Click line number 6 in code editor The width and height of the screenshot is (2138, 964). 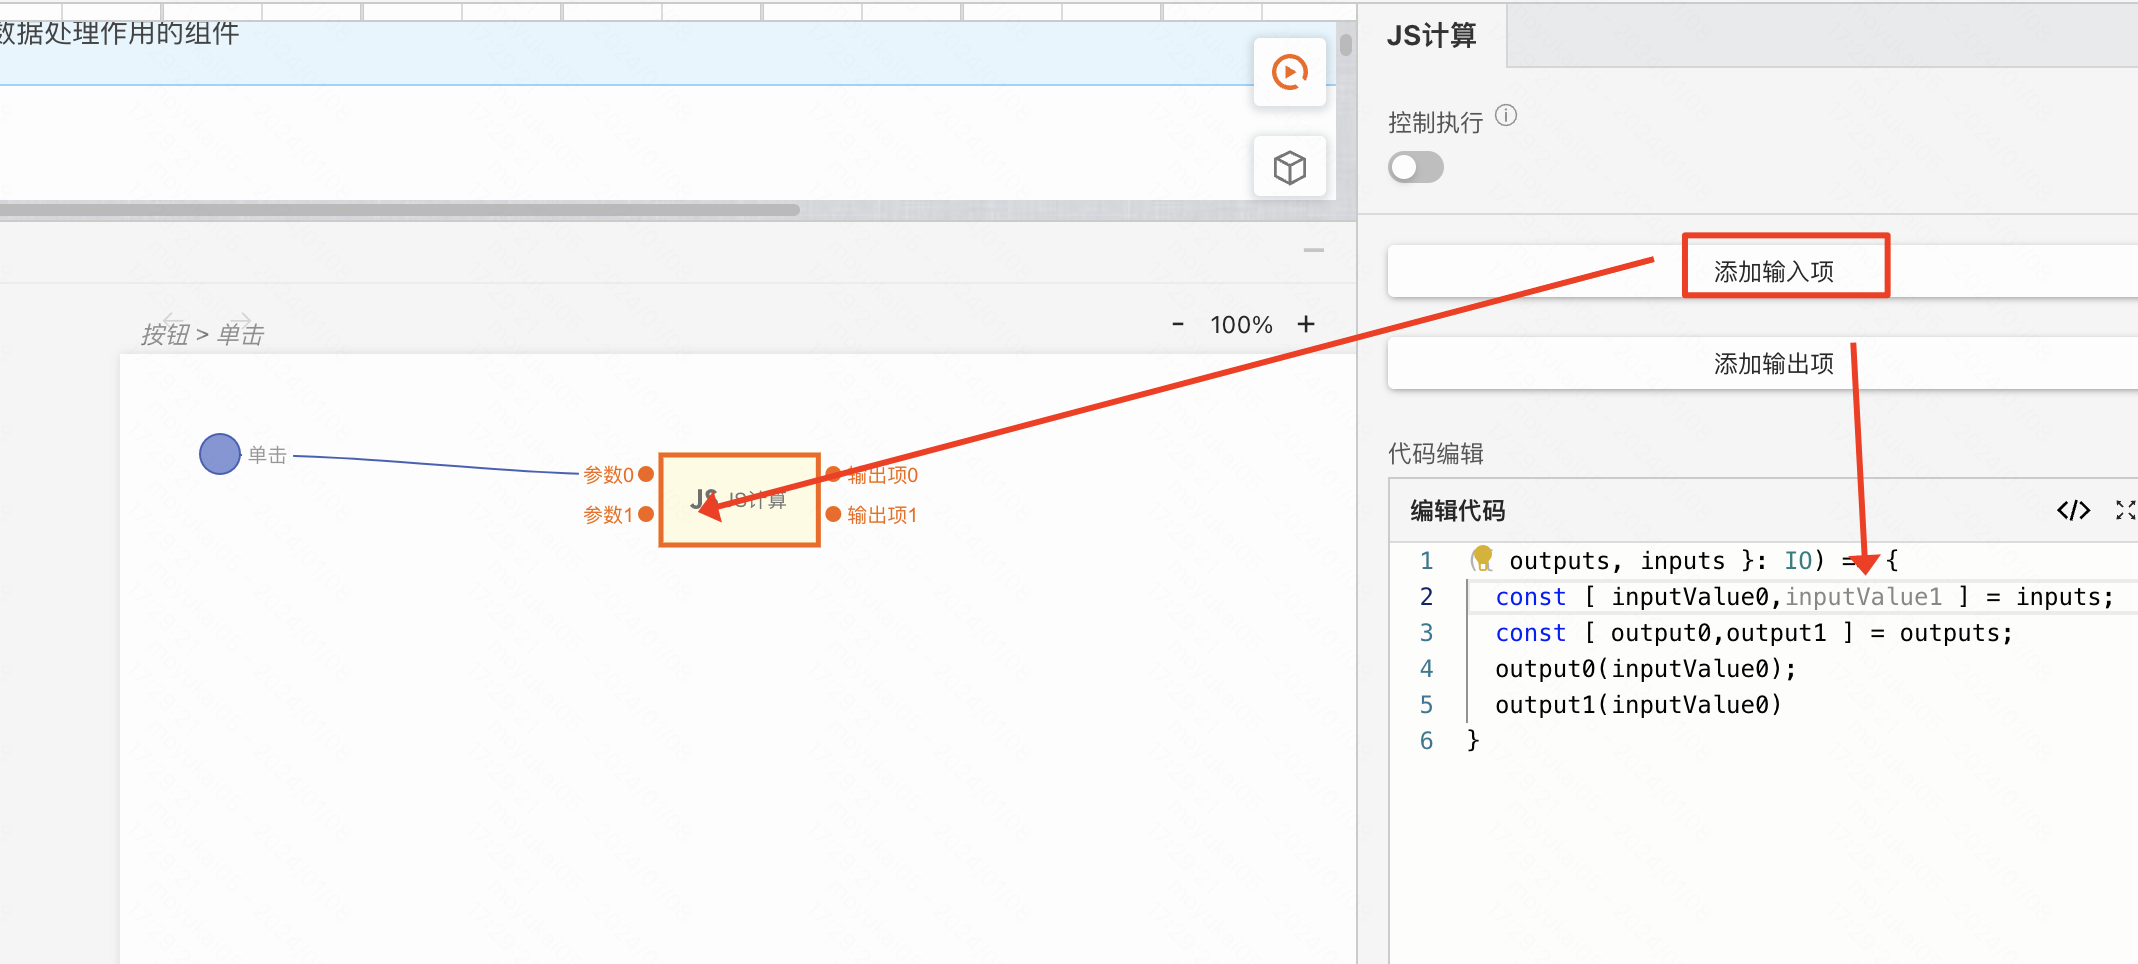pos(1426,741)
